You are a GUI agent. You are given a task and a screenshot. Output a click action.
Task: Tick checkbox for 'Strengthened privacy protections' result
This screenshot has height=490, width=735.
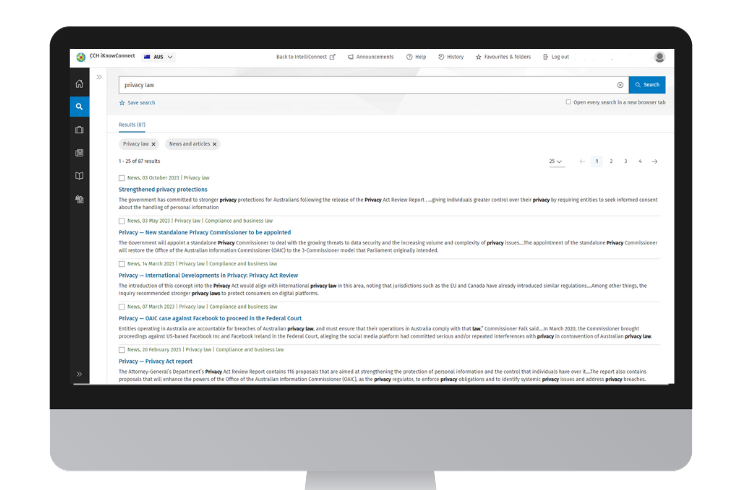122,178
